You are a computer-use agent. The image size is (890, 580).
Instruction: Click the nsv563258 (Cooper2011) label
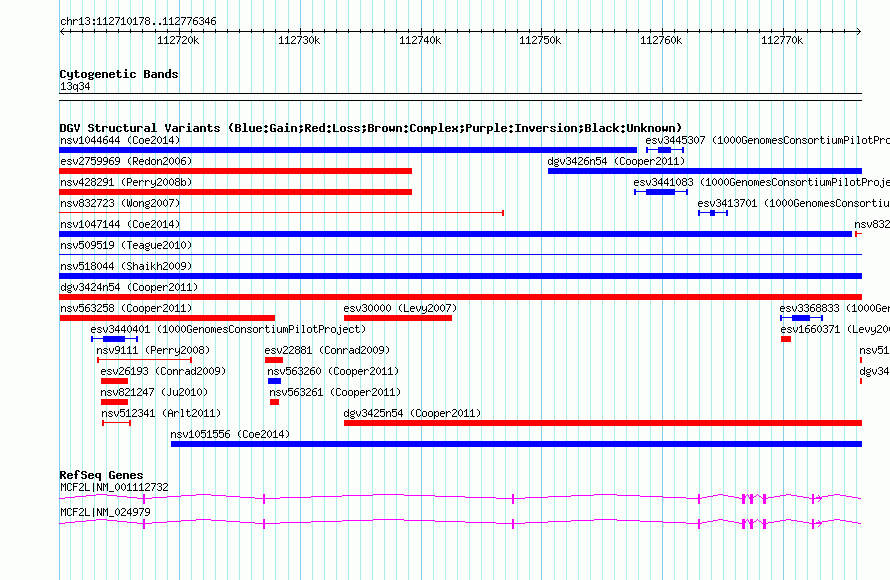(126, 308)
